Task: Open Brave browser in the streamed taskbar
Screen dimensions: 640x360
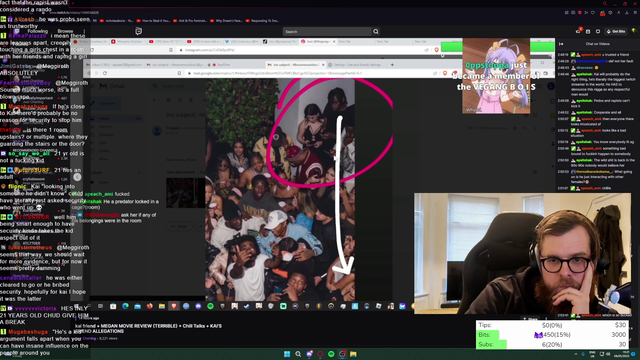Action: point(174,306)
